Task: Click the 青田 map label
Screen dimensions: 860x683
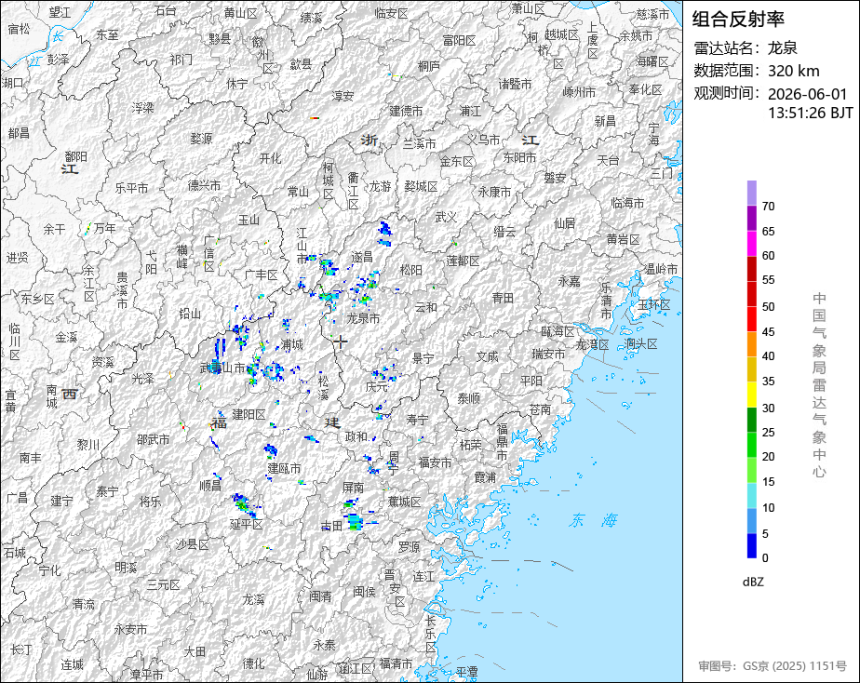Action: (x=502, y=297)
